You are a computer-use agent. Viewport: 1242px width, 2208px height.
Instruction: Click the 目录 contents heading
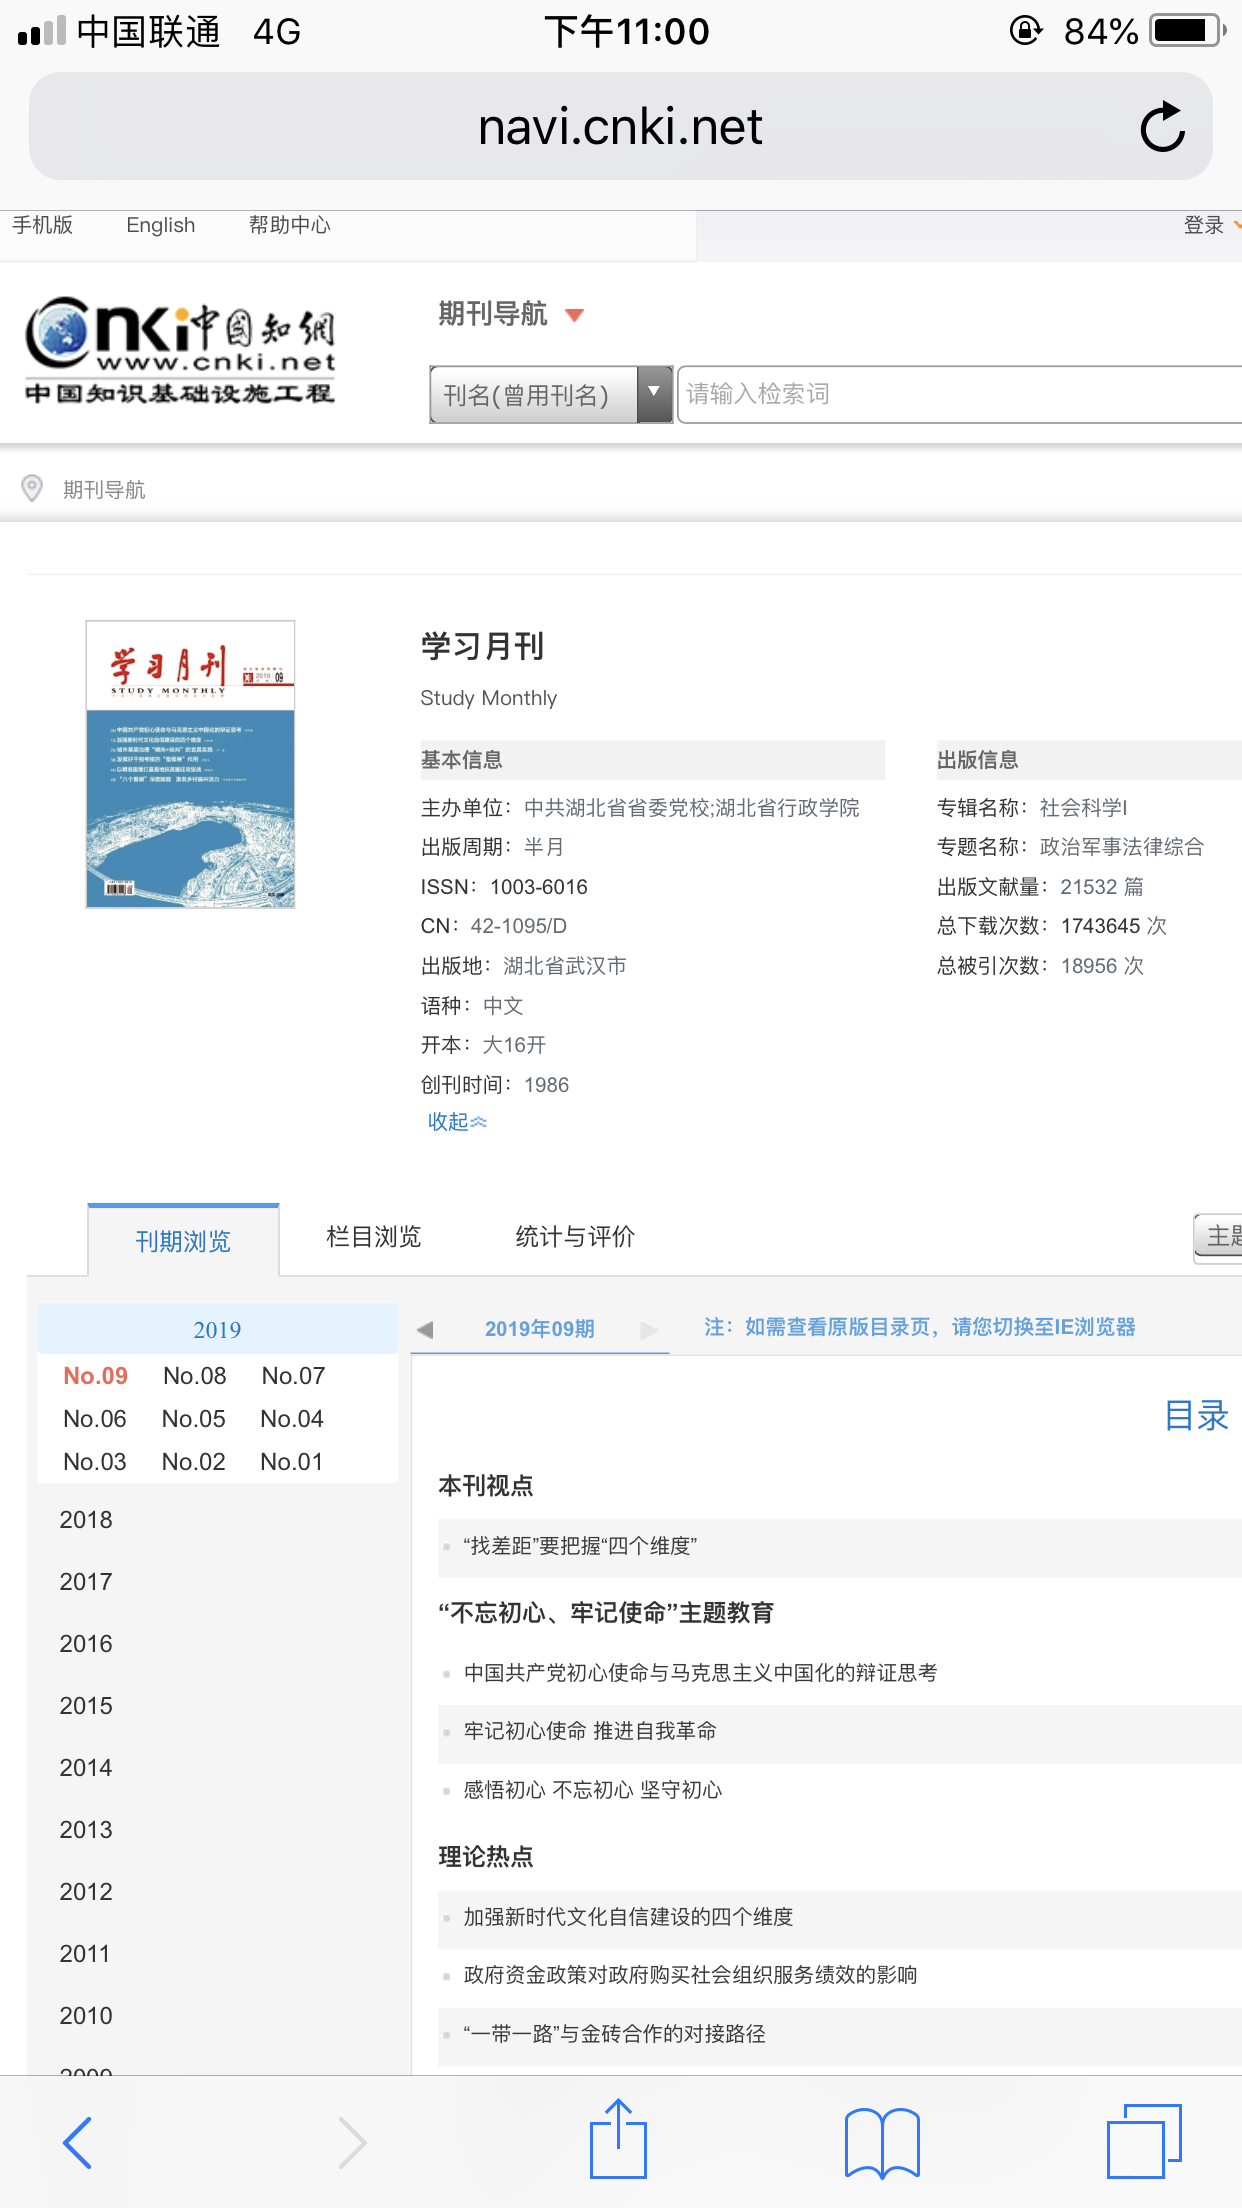coord(1196,1416)
